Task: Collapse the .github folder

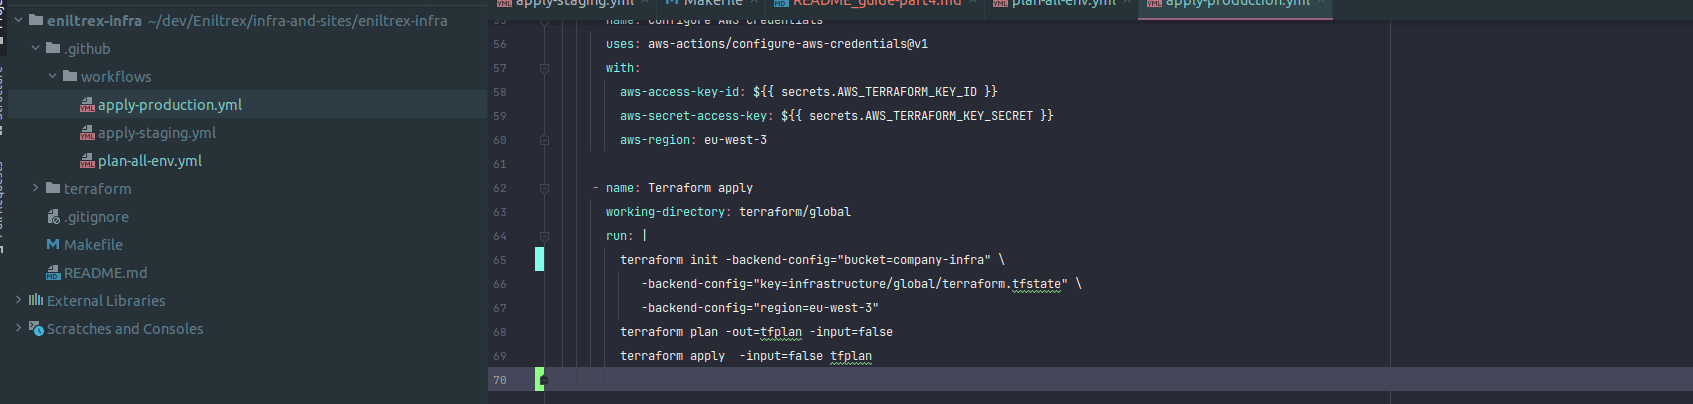Action: point(36,48)
